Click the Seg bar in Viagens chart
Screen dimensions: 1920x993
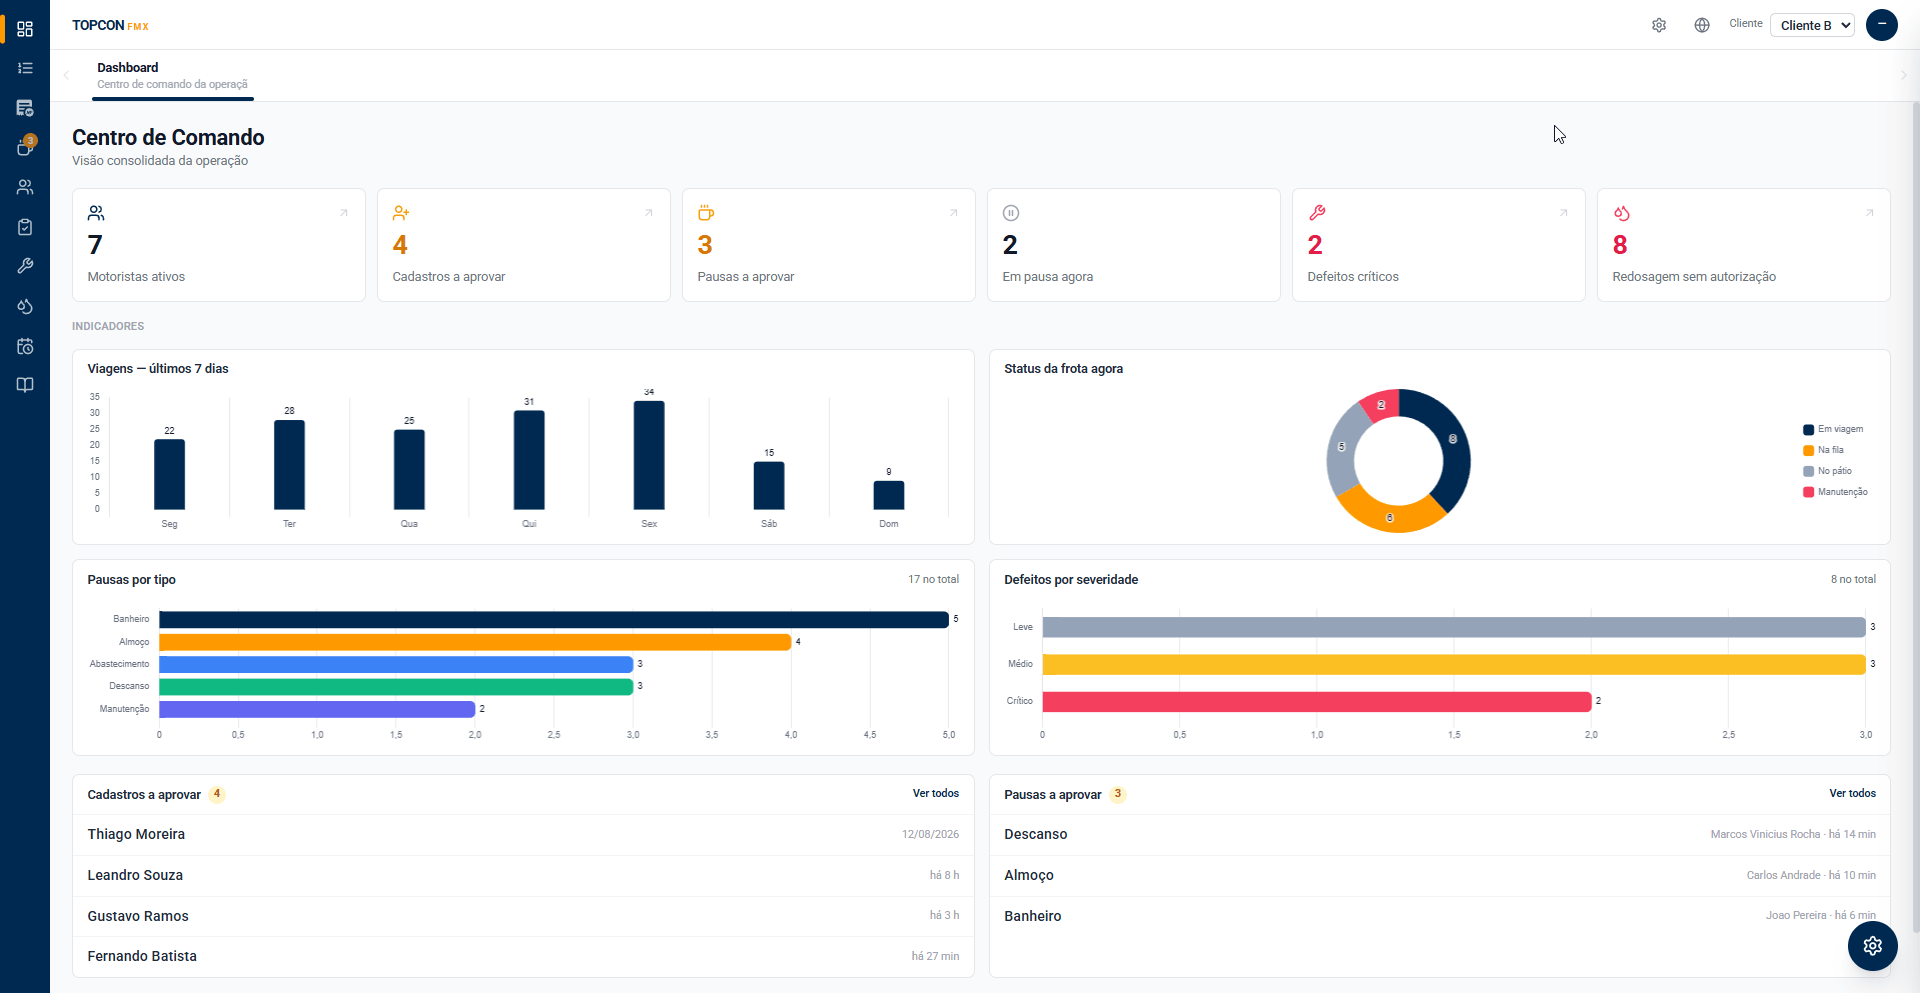tap(169, 475)
